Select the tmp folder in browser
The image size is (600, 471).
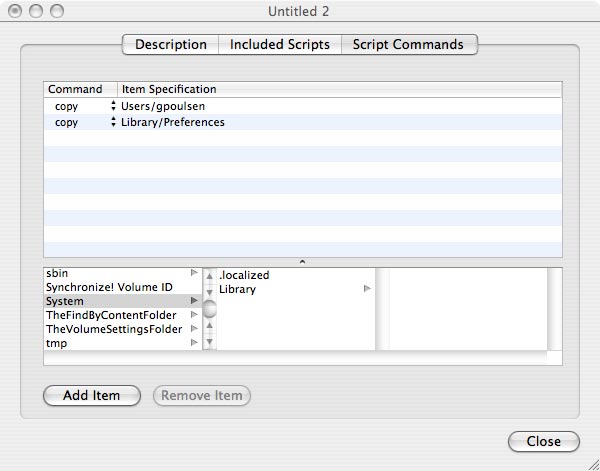point(56,343)
